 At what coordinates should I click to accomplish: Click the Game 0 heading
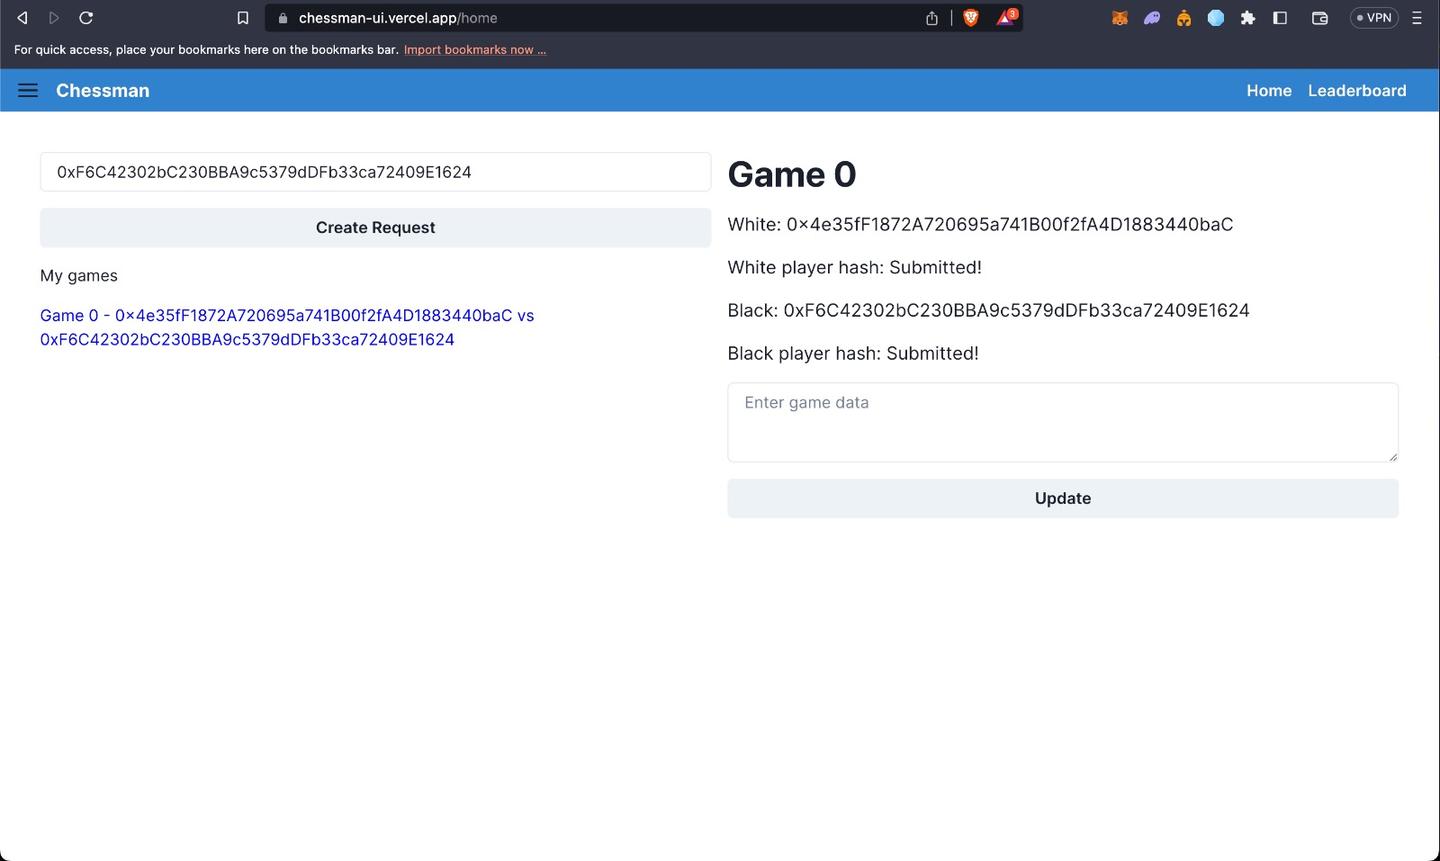click(x=792, y=174)
